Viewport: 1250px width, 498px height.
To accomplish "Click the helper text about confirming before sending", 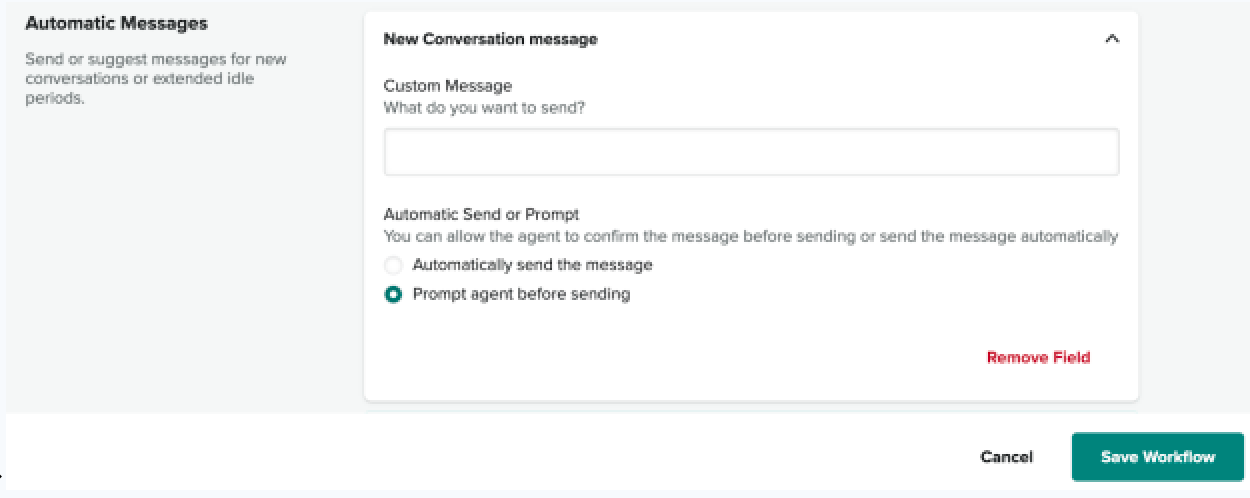I will tap(750, 237).
